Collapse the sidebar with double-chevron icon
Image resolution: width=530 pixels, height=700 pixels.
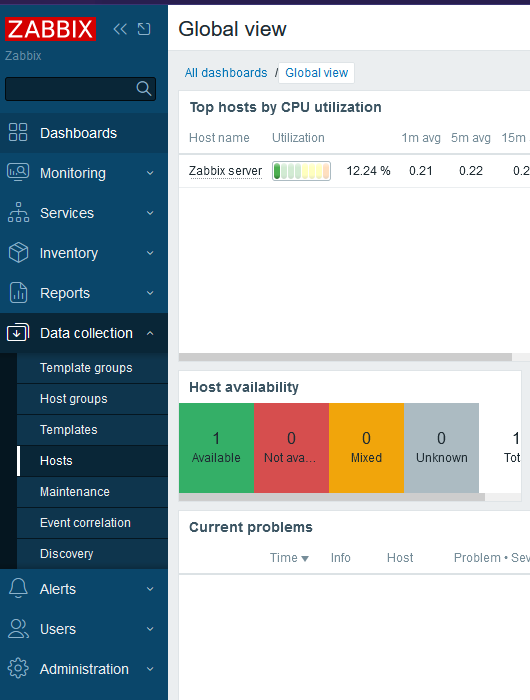click(x=120, y=29)
